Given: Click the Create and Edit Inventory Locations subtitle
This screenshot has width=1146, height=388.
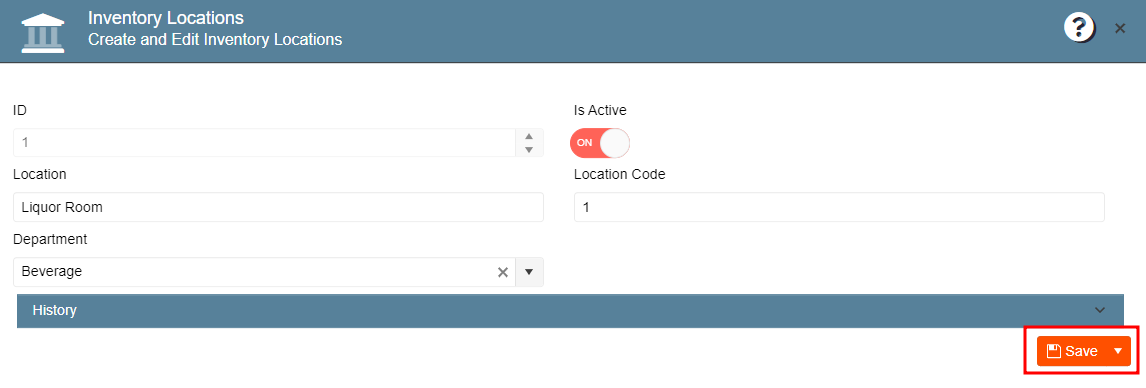Looking at the screenshot, I should (x=215, y=39).
